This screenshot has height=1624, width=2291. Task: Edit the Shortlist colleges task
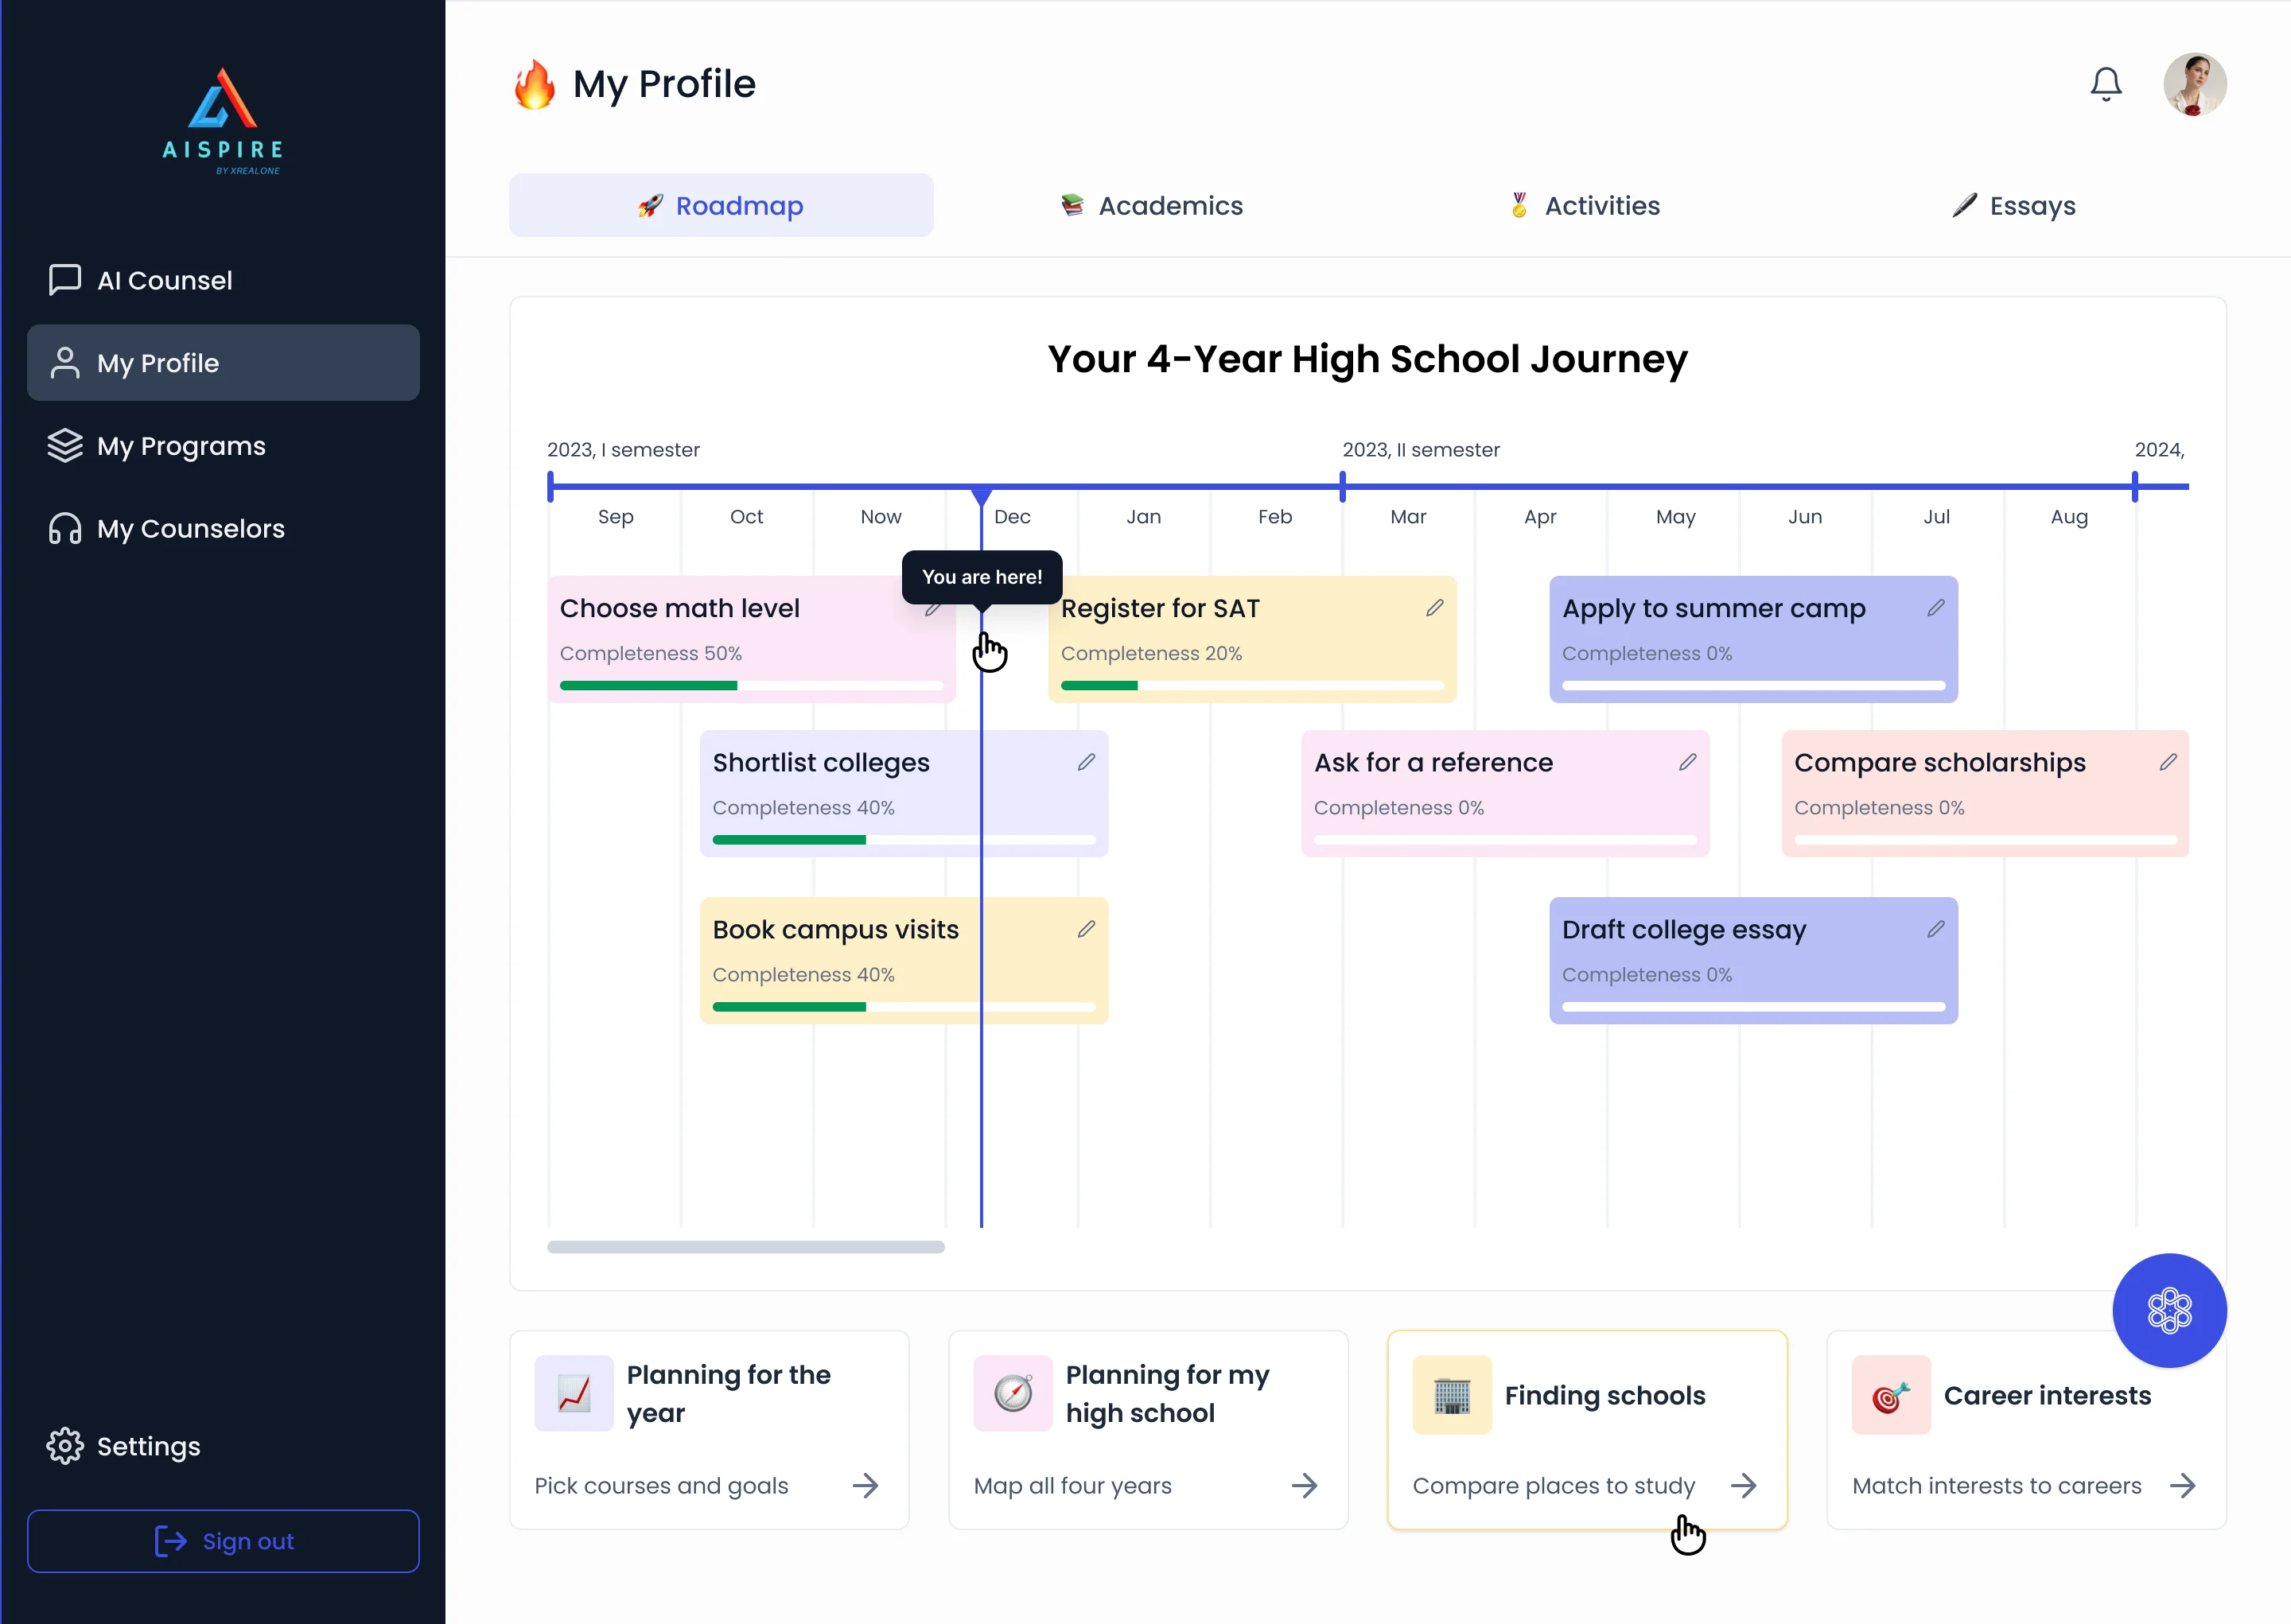click(1086, 762)
